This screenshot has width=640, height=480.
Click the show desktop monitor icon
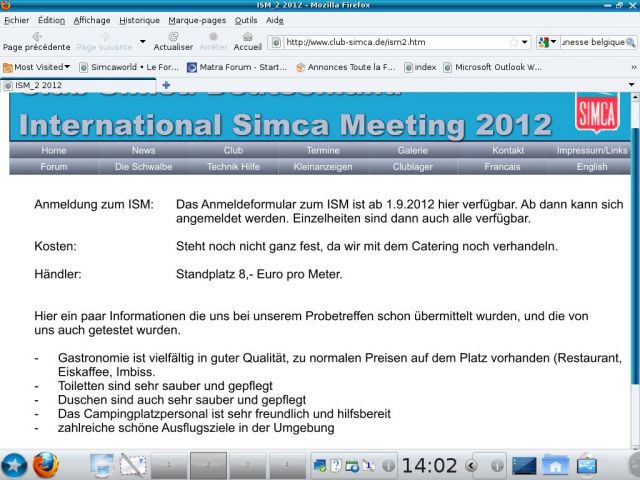102,465
